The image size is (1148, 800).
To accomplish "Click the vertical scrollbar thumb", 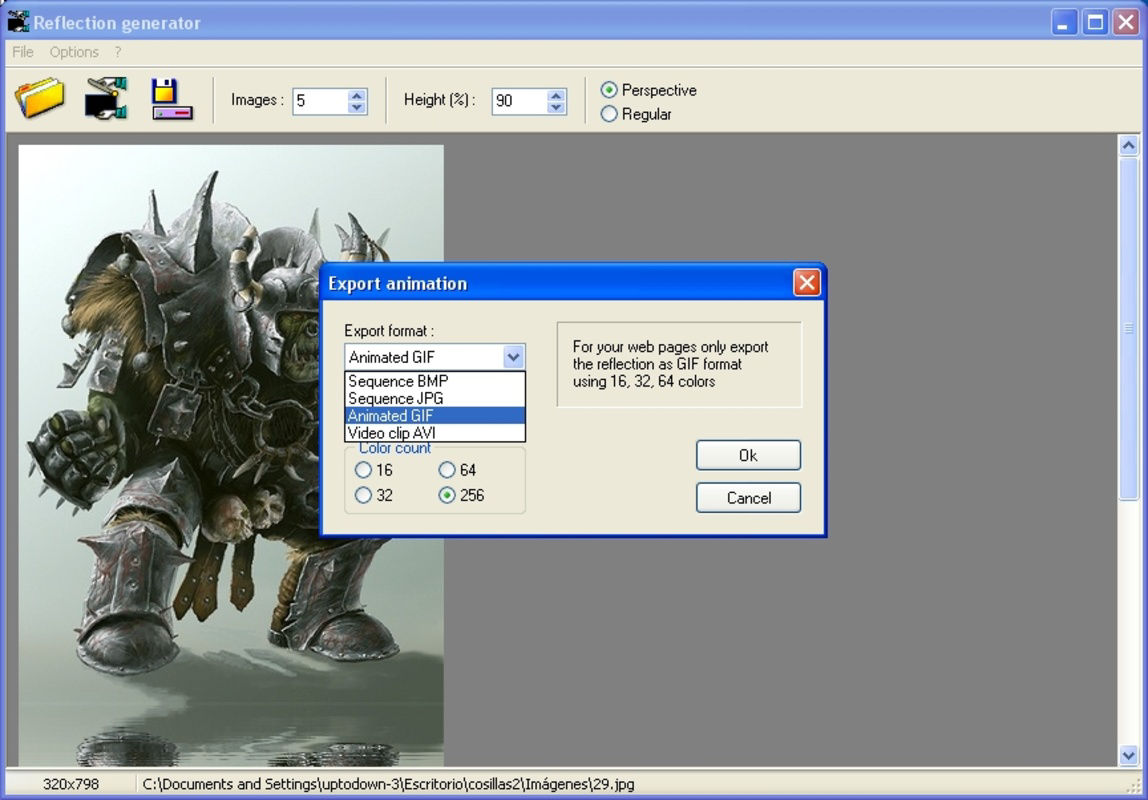I will [1128, 328].
